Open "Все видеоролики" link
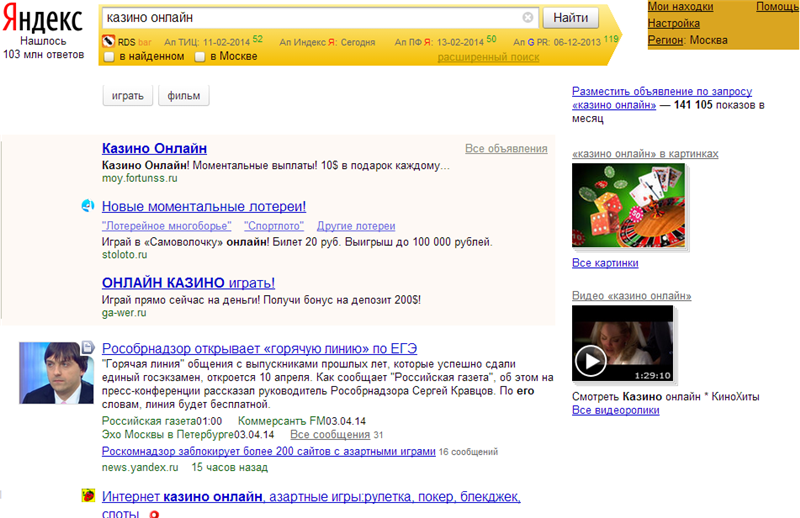Image resolution: width=800 pixels, height=518 pixels. point(615,410)
